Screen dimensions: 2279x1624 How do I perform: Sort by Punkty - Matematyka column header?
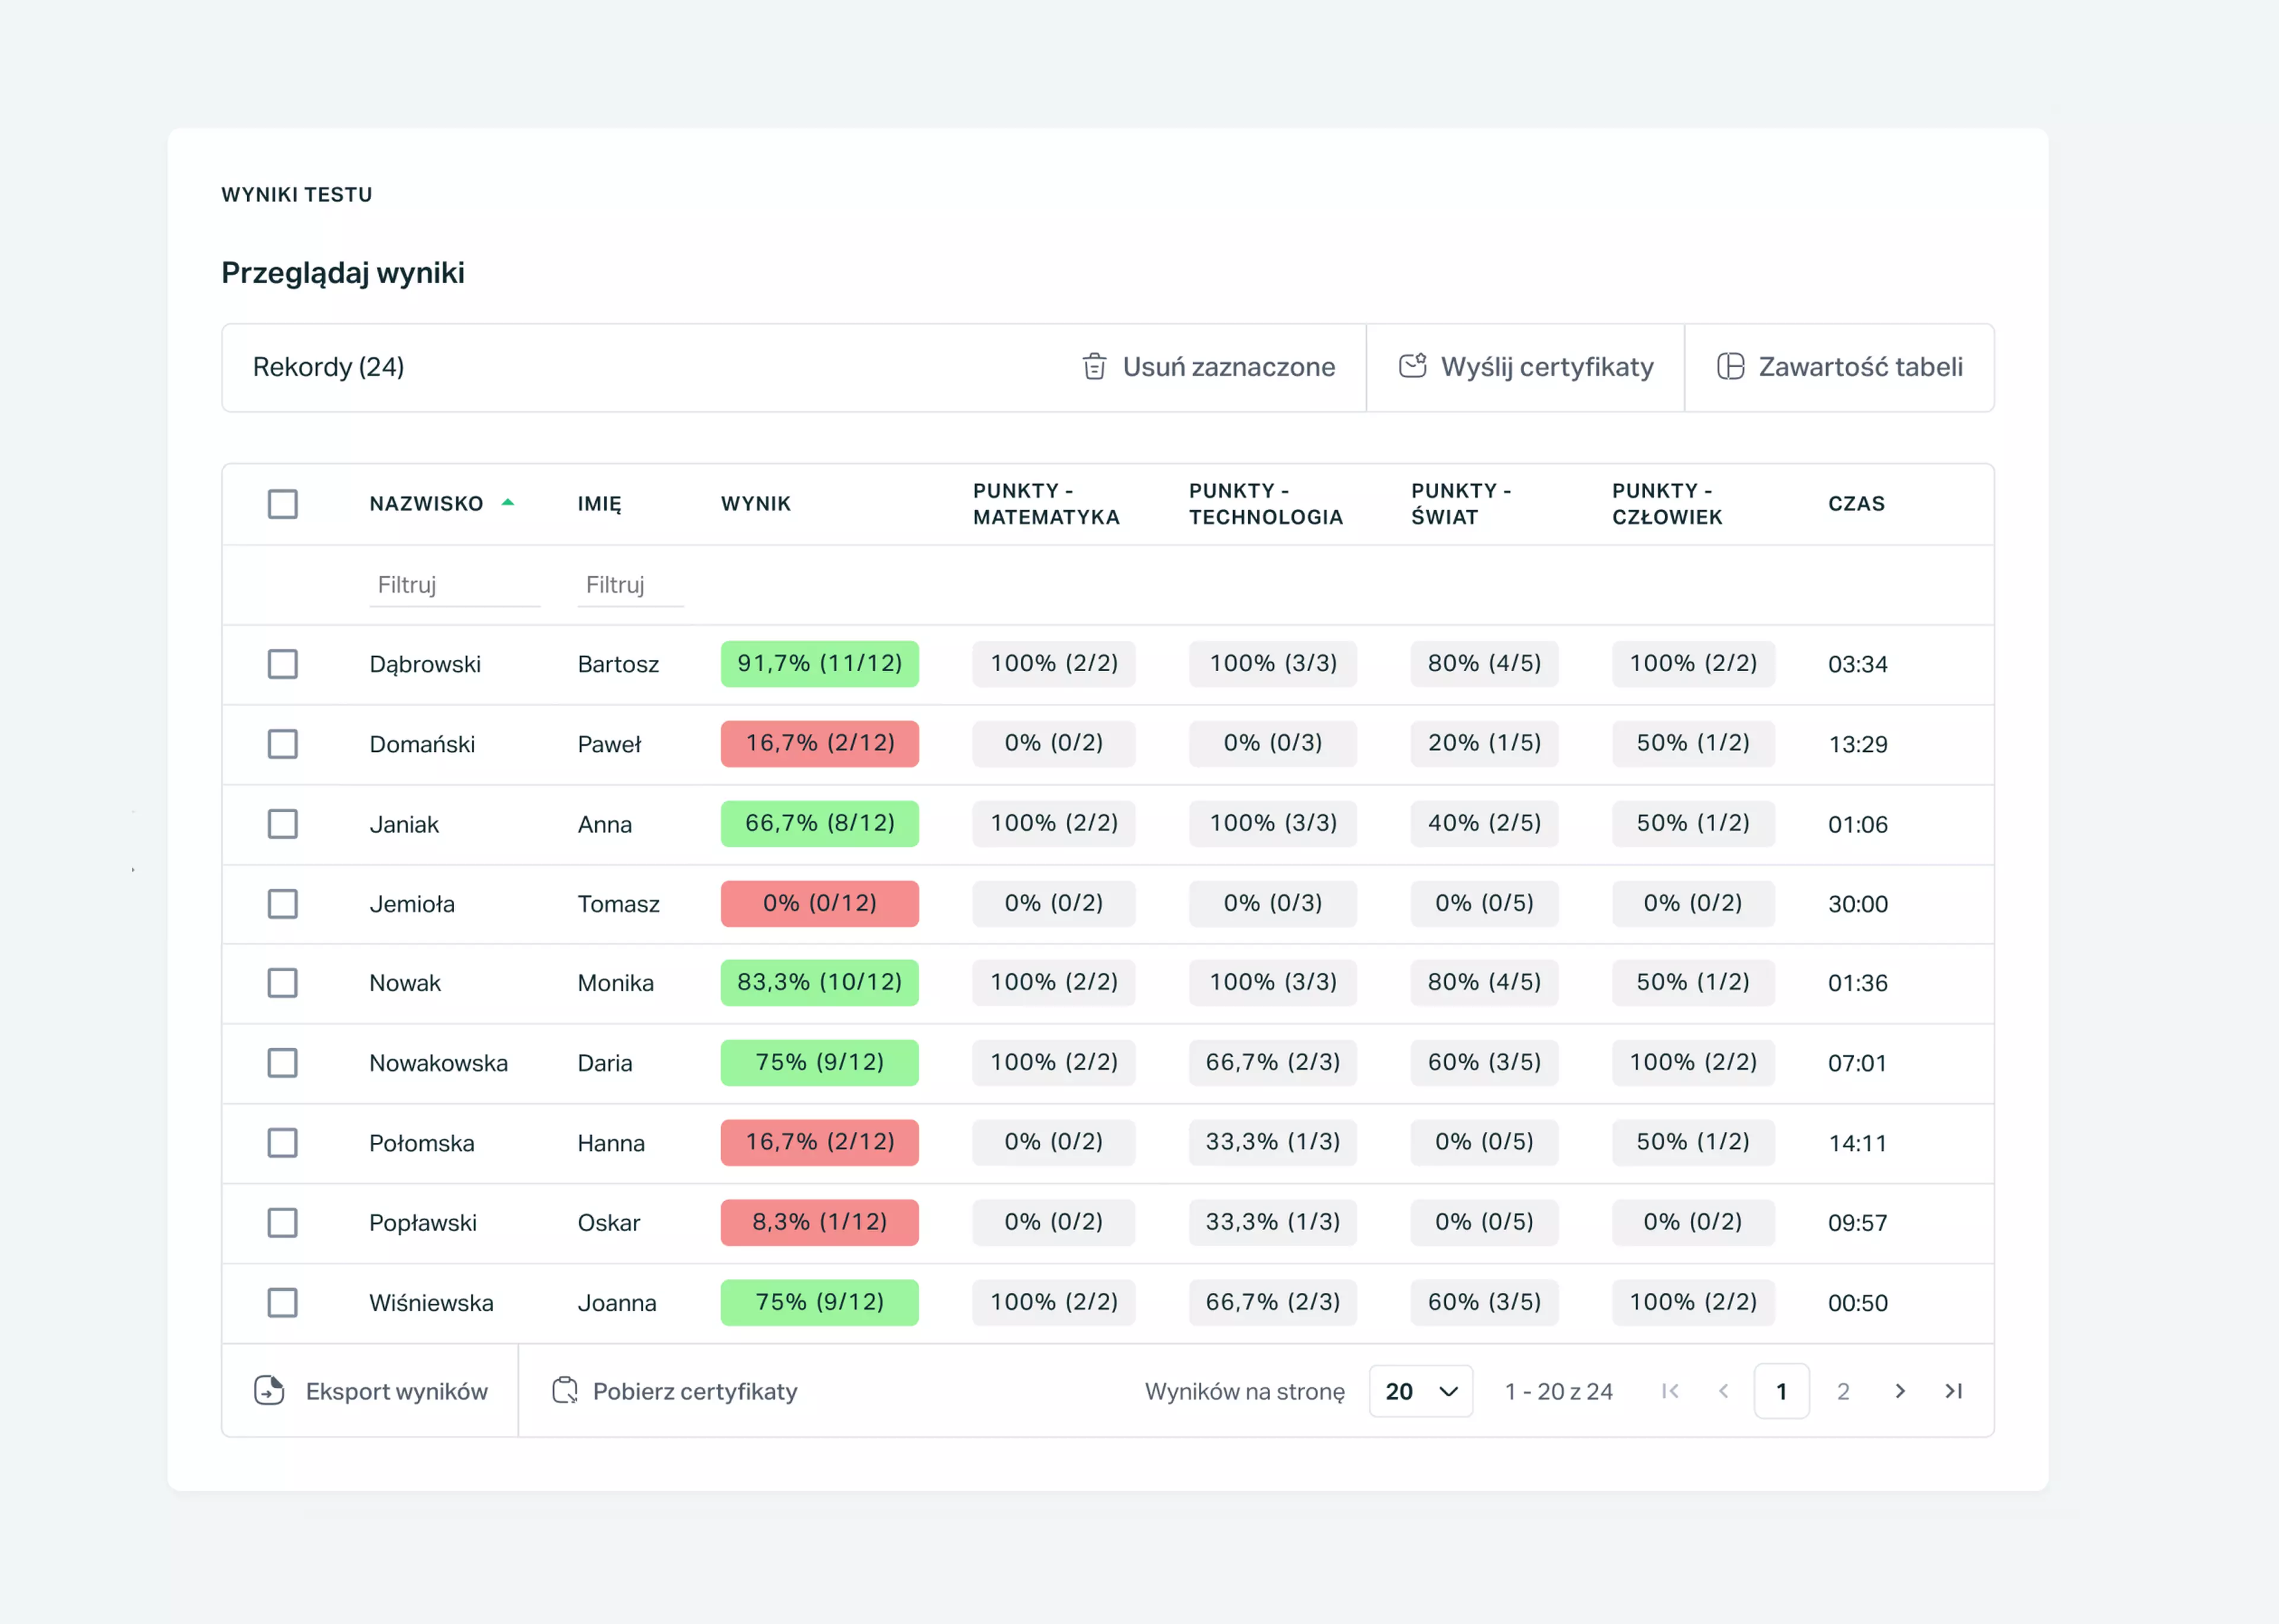point(1046,504)
